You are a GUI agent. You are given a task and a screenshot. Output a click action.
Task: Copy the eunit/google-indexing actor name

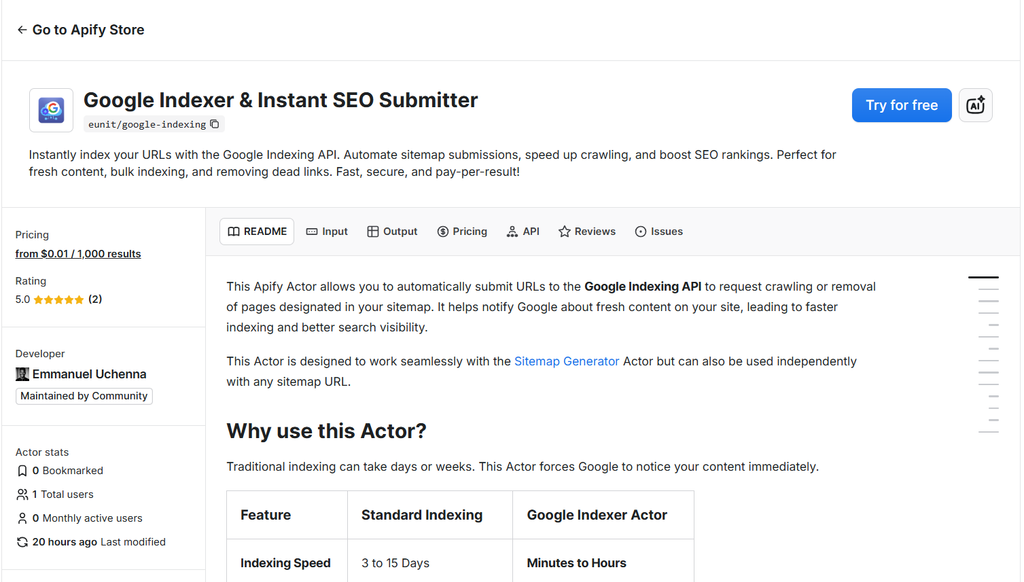point(214,124)
